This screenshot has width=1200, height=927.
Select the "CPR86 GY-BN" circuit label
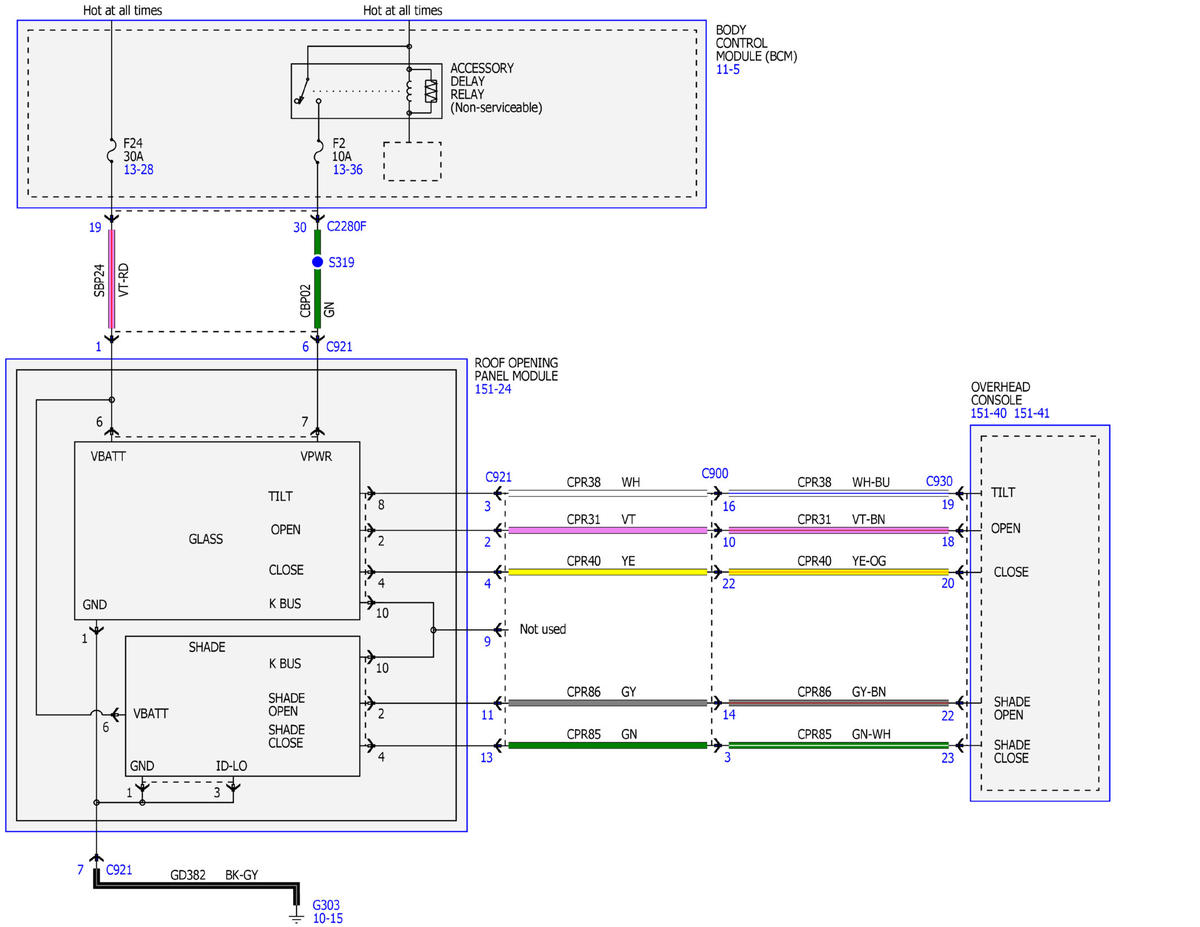[x=843, y=692]
